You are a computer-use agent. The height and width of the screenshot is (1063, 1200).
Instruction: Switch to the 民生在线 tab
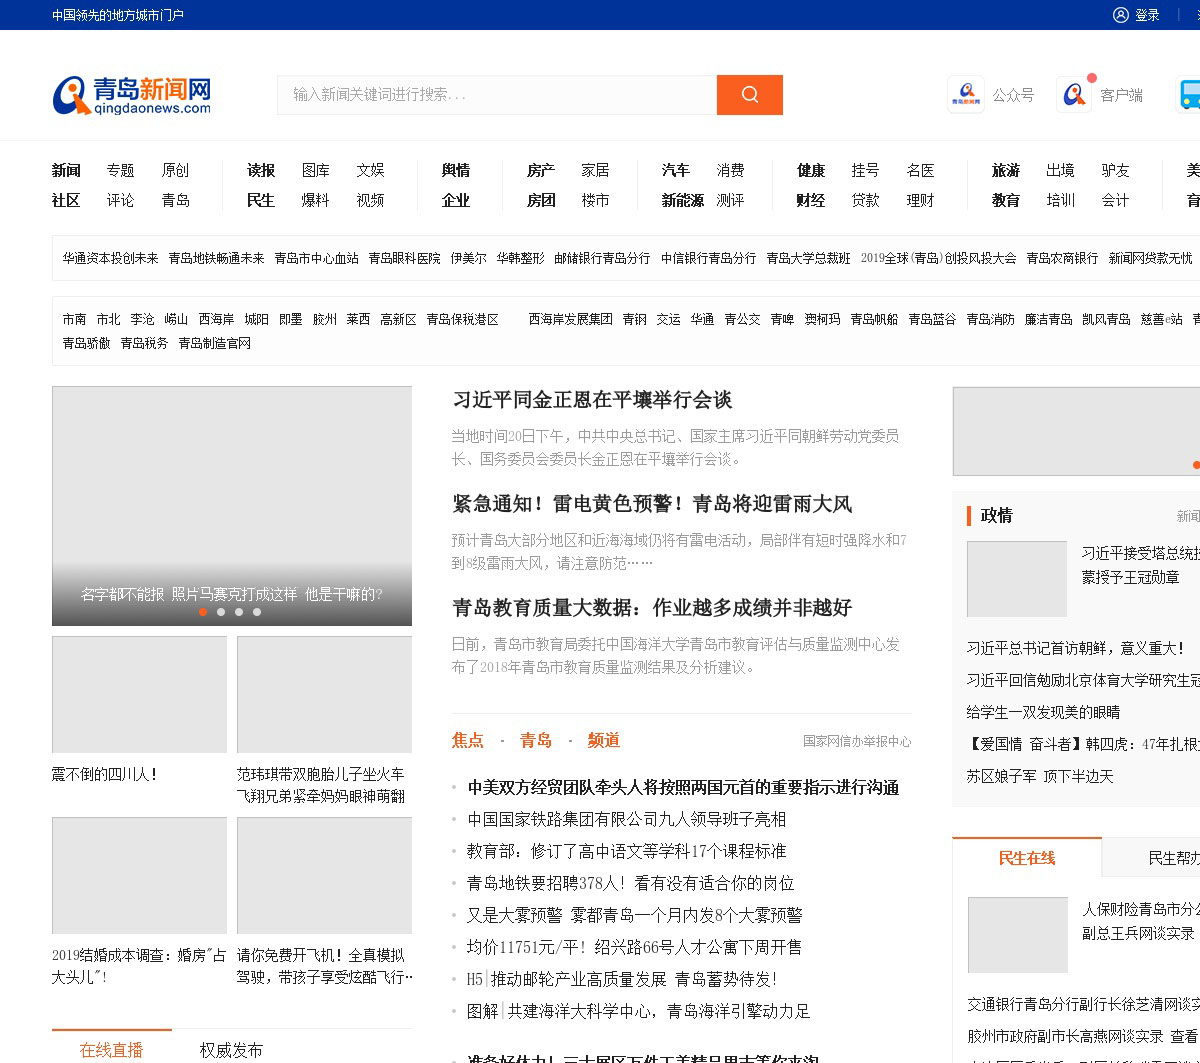[1027, 858]
